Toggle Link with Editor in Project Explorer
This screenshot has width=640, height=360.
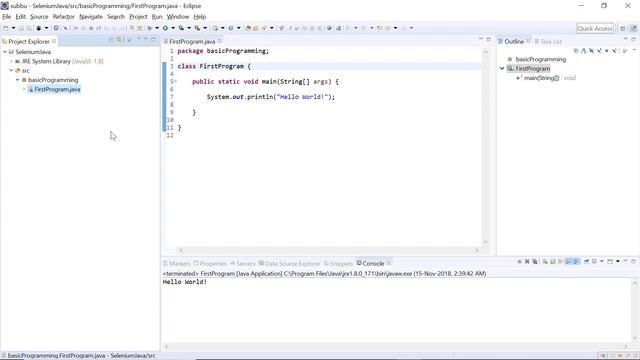tap(119, 40)
